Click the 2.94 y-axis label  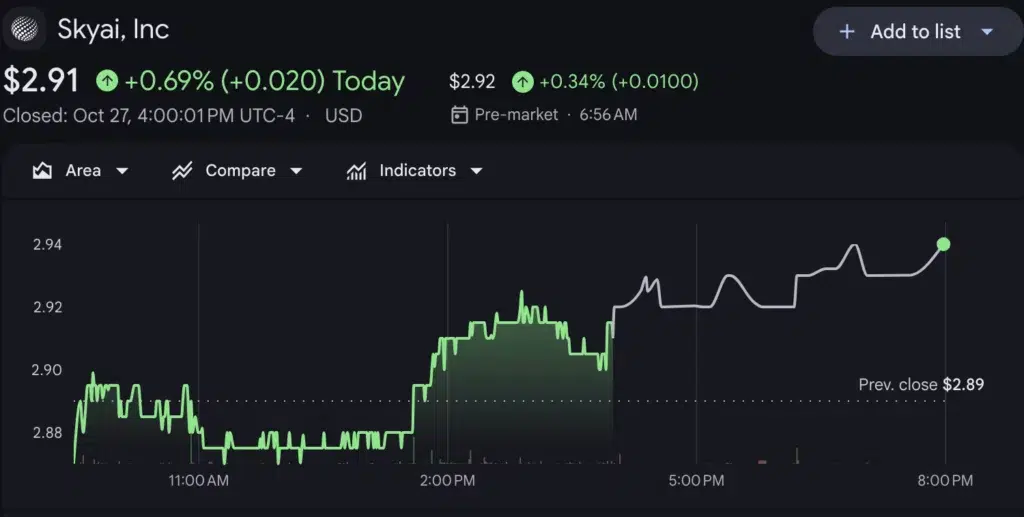(x=48, y=245)
